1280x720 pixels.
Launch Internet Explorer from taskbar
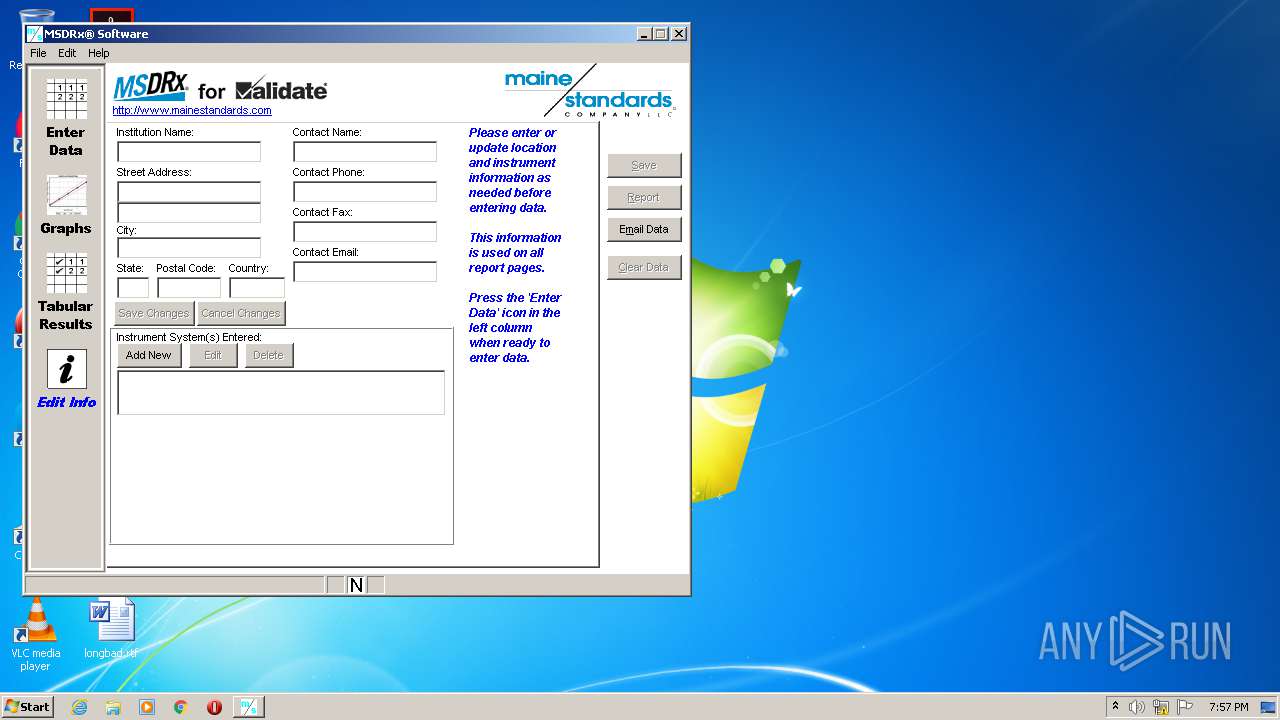[79, 707]
